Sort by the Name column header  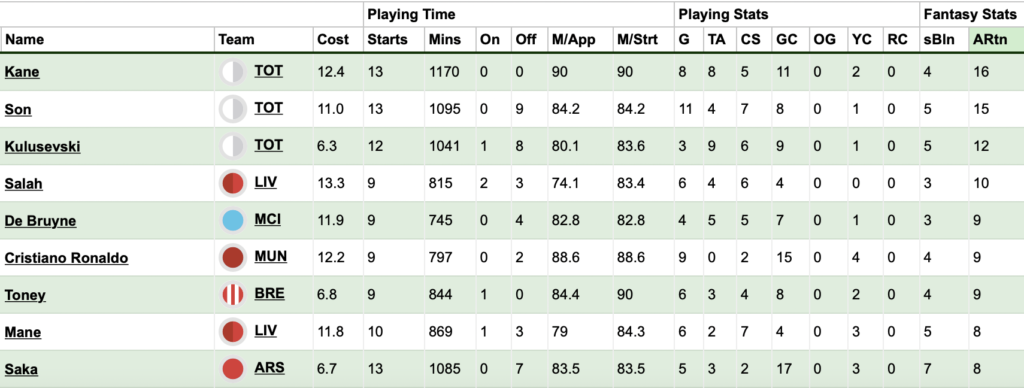[24, 39]
